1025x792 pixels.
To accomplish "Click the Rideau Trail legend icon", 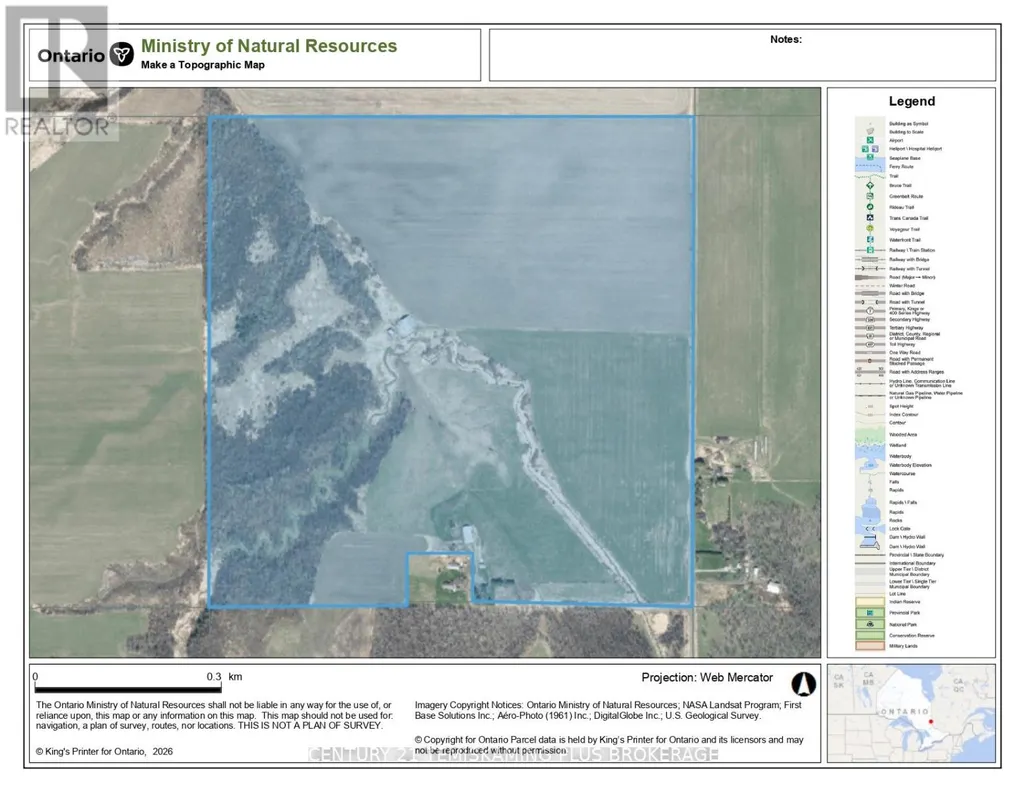I will [870, 207].
